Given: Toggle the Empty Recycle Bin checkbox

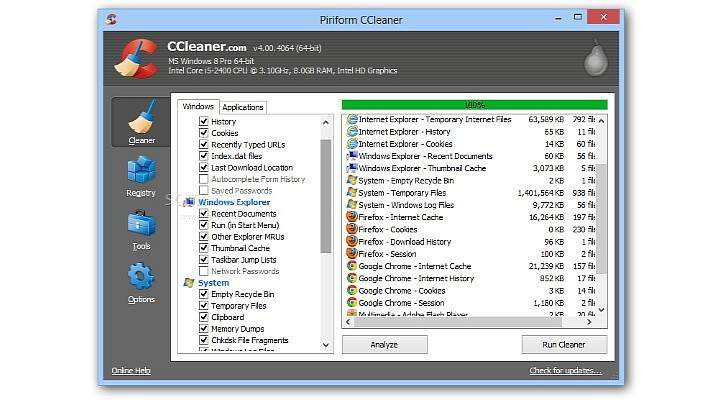Looking at the screenshot, I should click(x=204, y=294).
